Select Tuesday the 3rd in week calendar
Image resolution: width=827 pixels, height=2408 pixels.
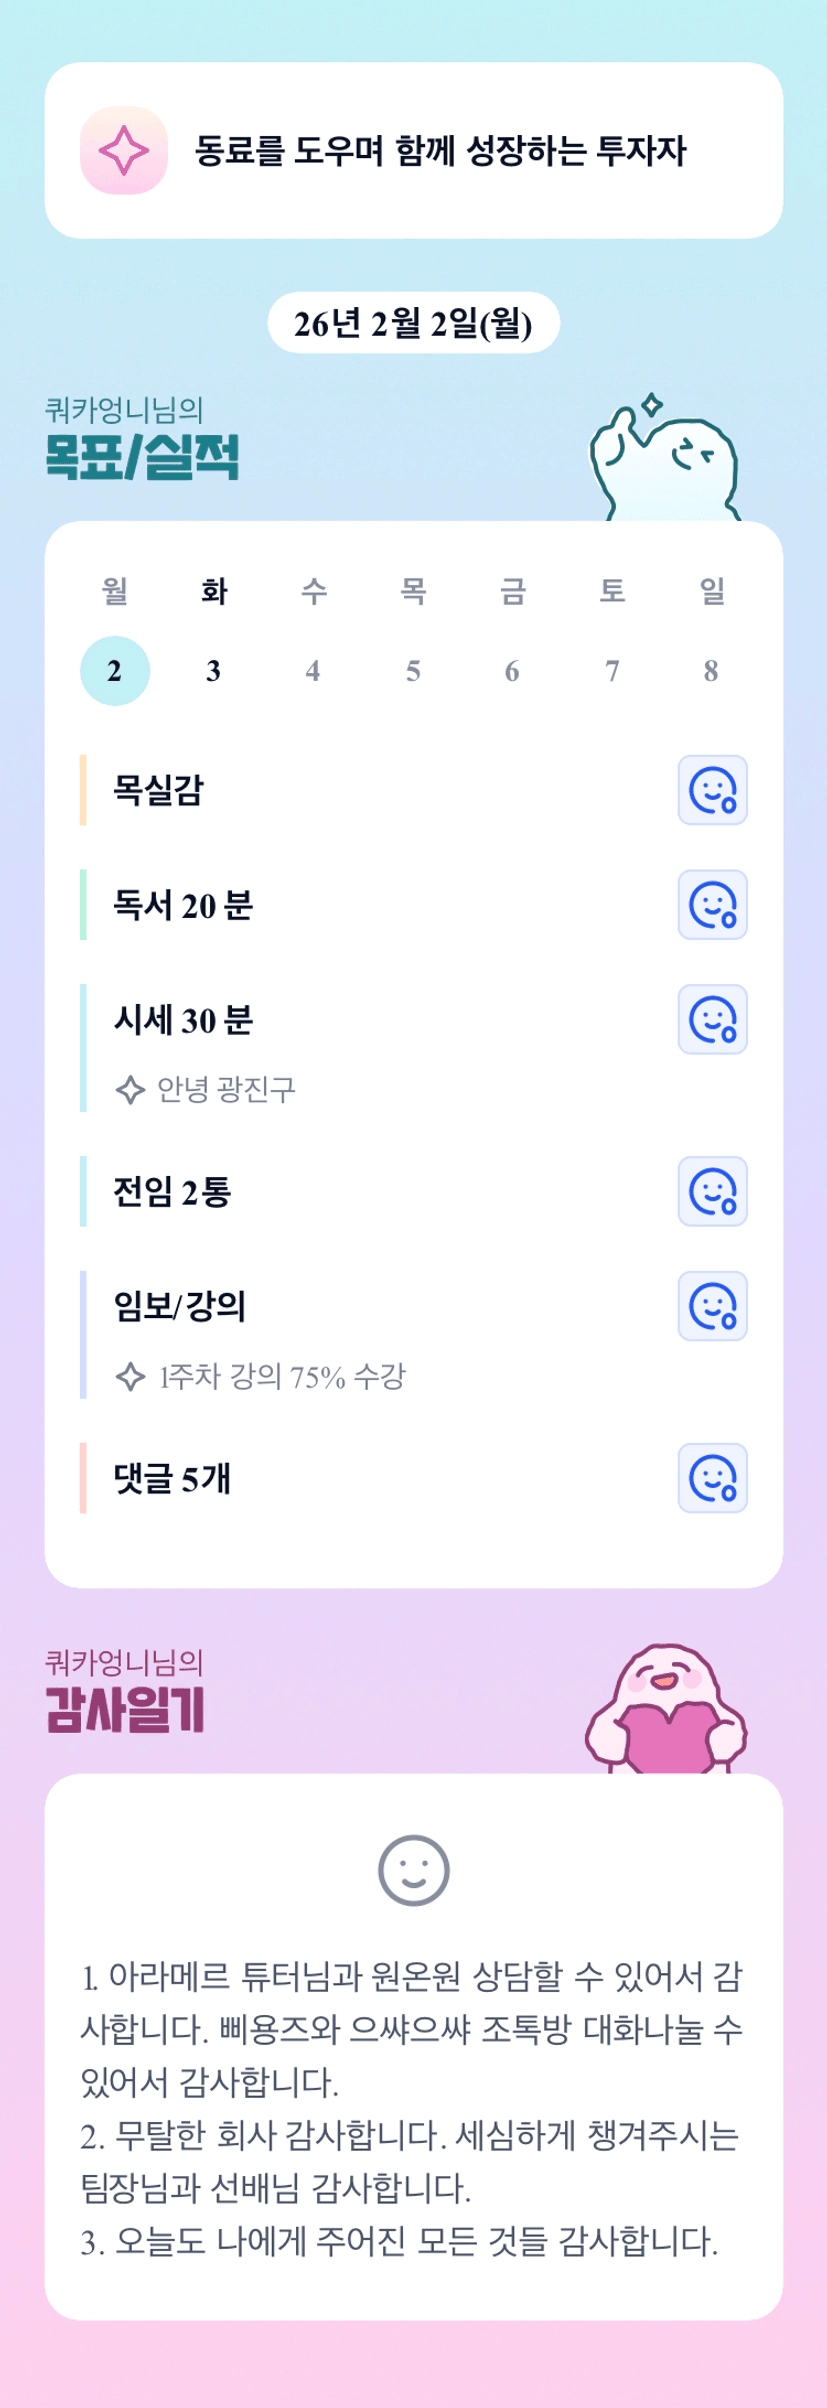pyautogui.click(x=214, y=671)
